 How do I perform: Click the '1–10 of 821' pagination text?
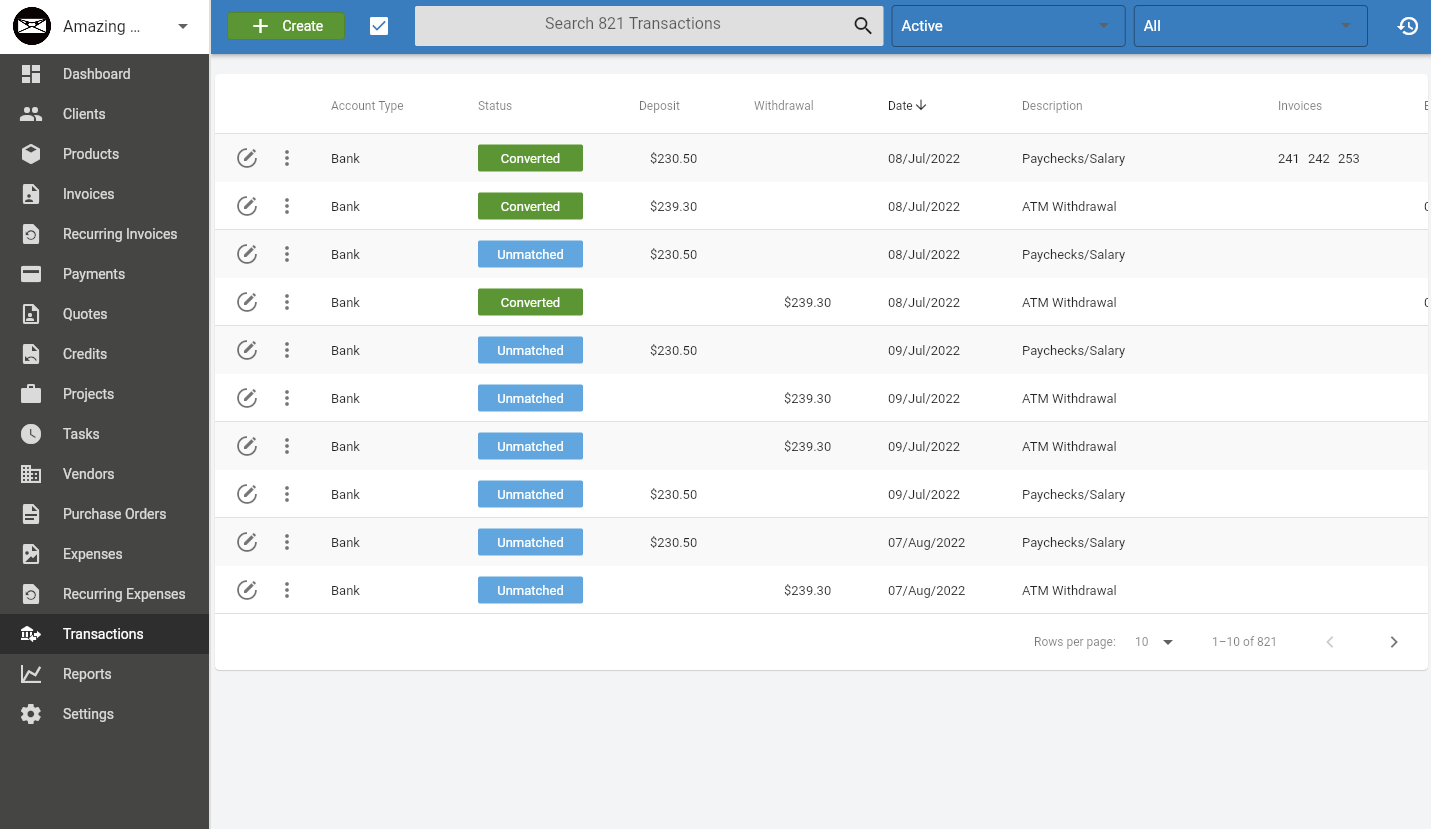[x=1244, y=642]
